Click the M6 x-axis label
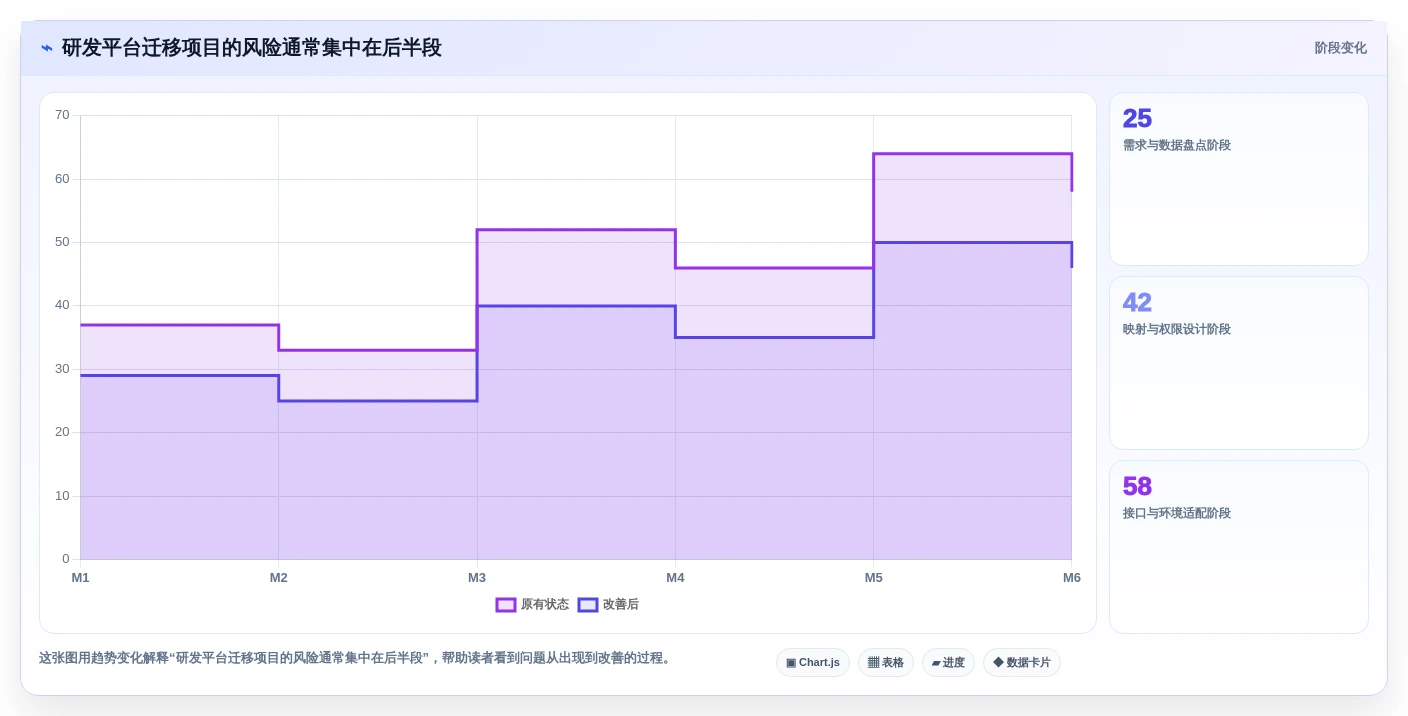 tap(1072, 578)
